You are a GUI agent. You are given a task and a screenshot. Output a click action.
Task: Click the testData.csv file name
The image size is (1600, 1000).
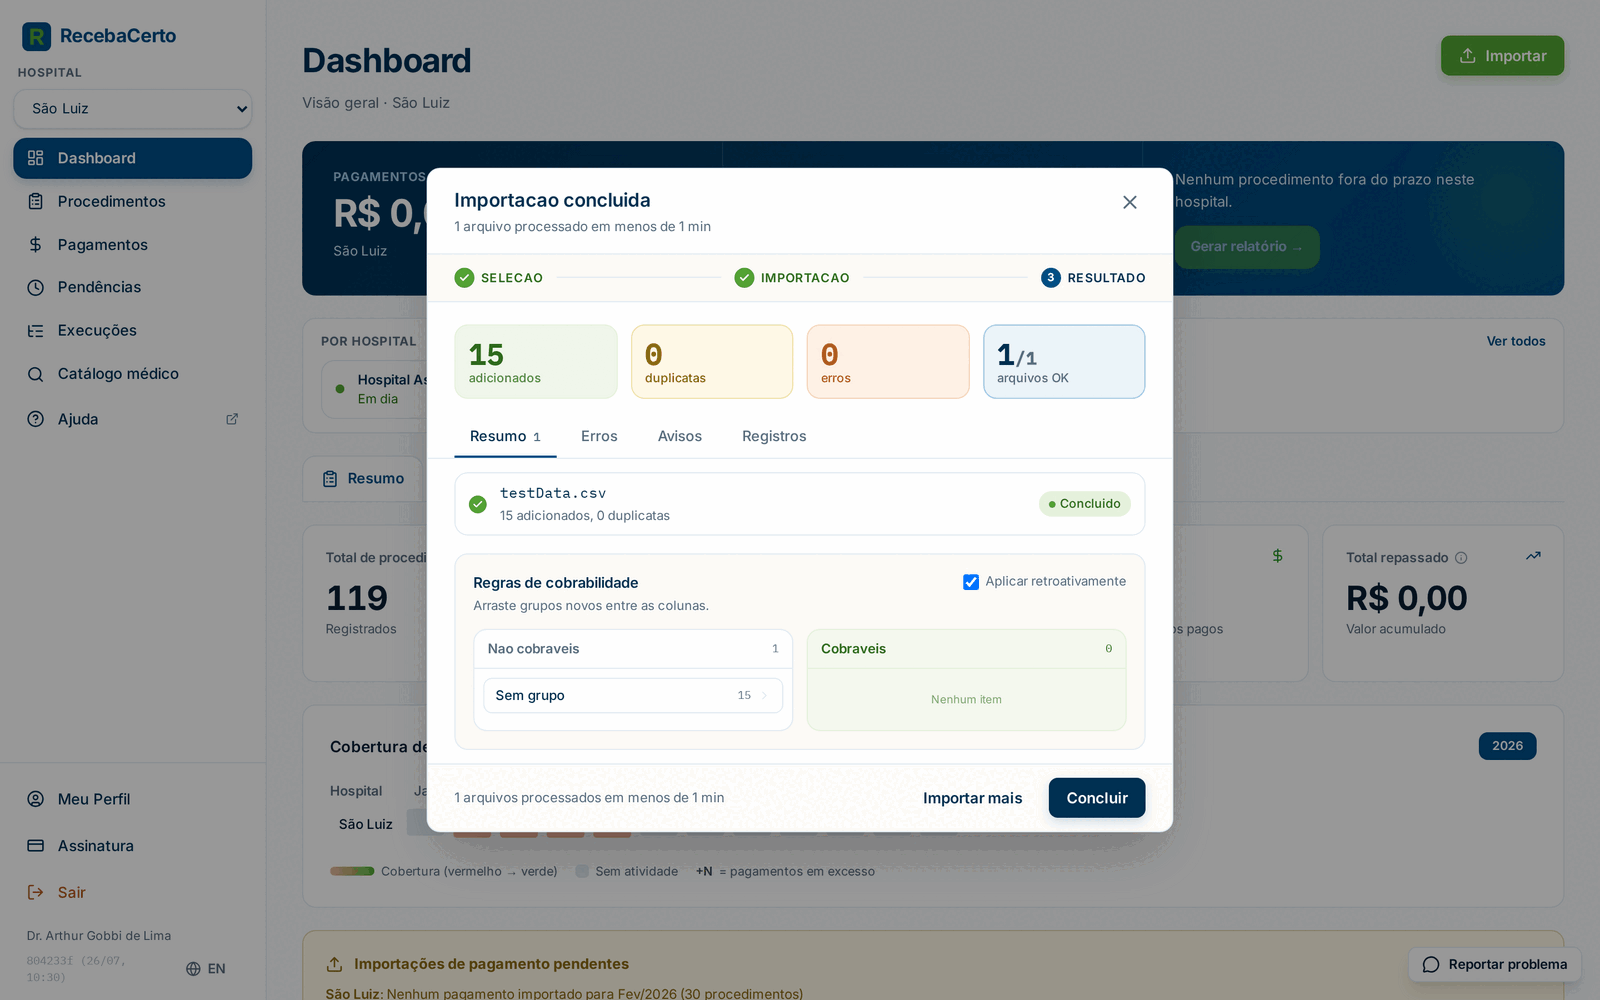click(553, 493)
